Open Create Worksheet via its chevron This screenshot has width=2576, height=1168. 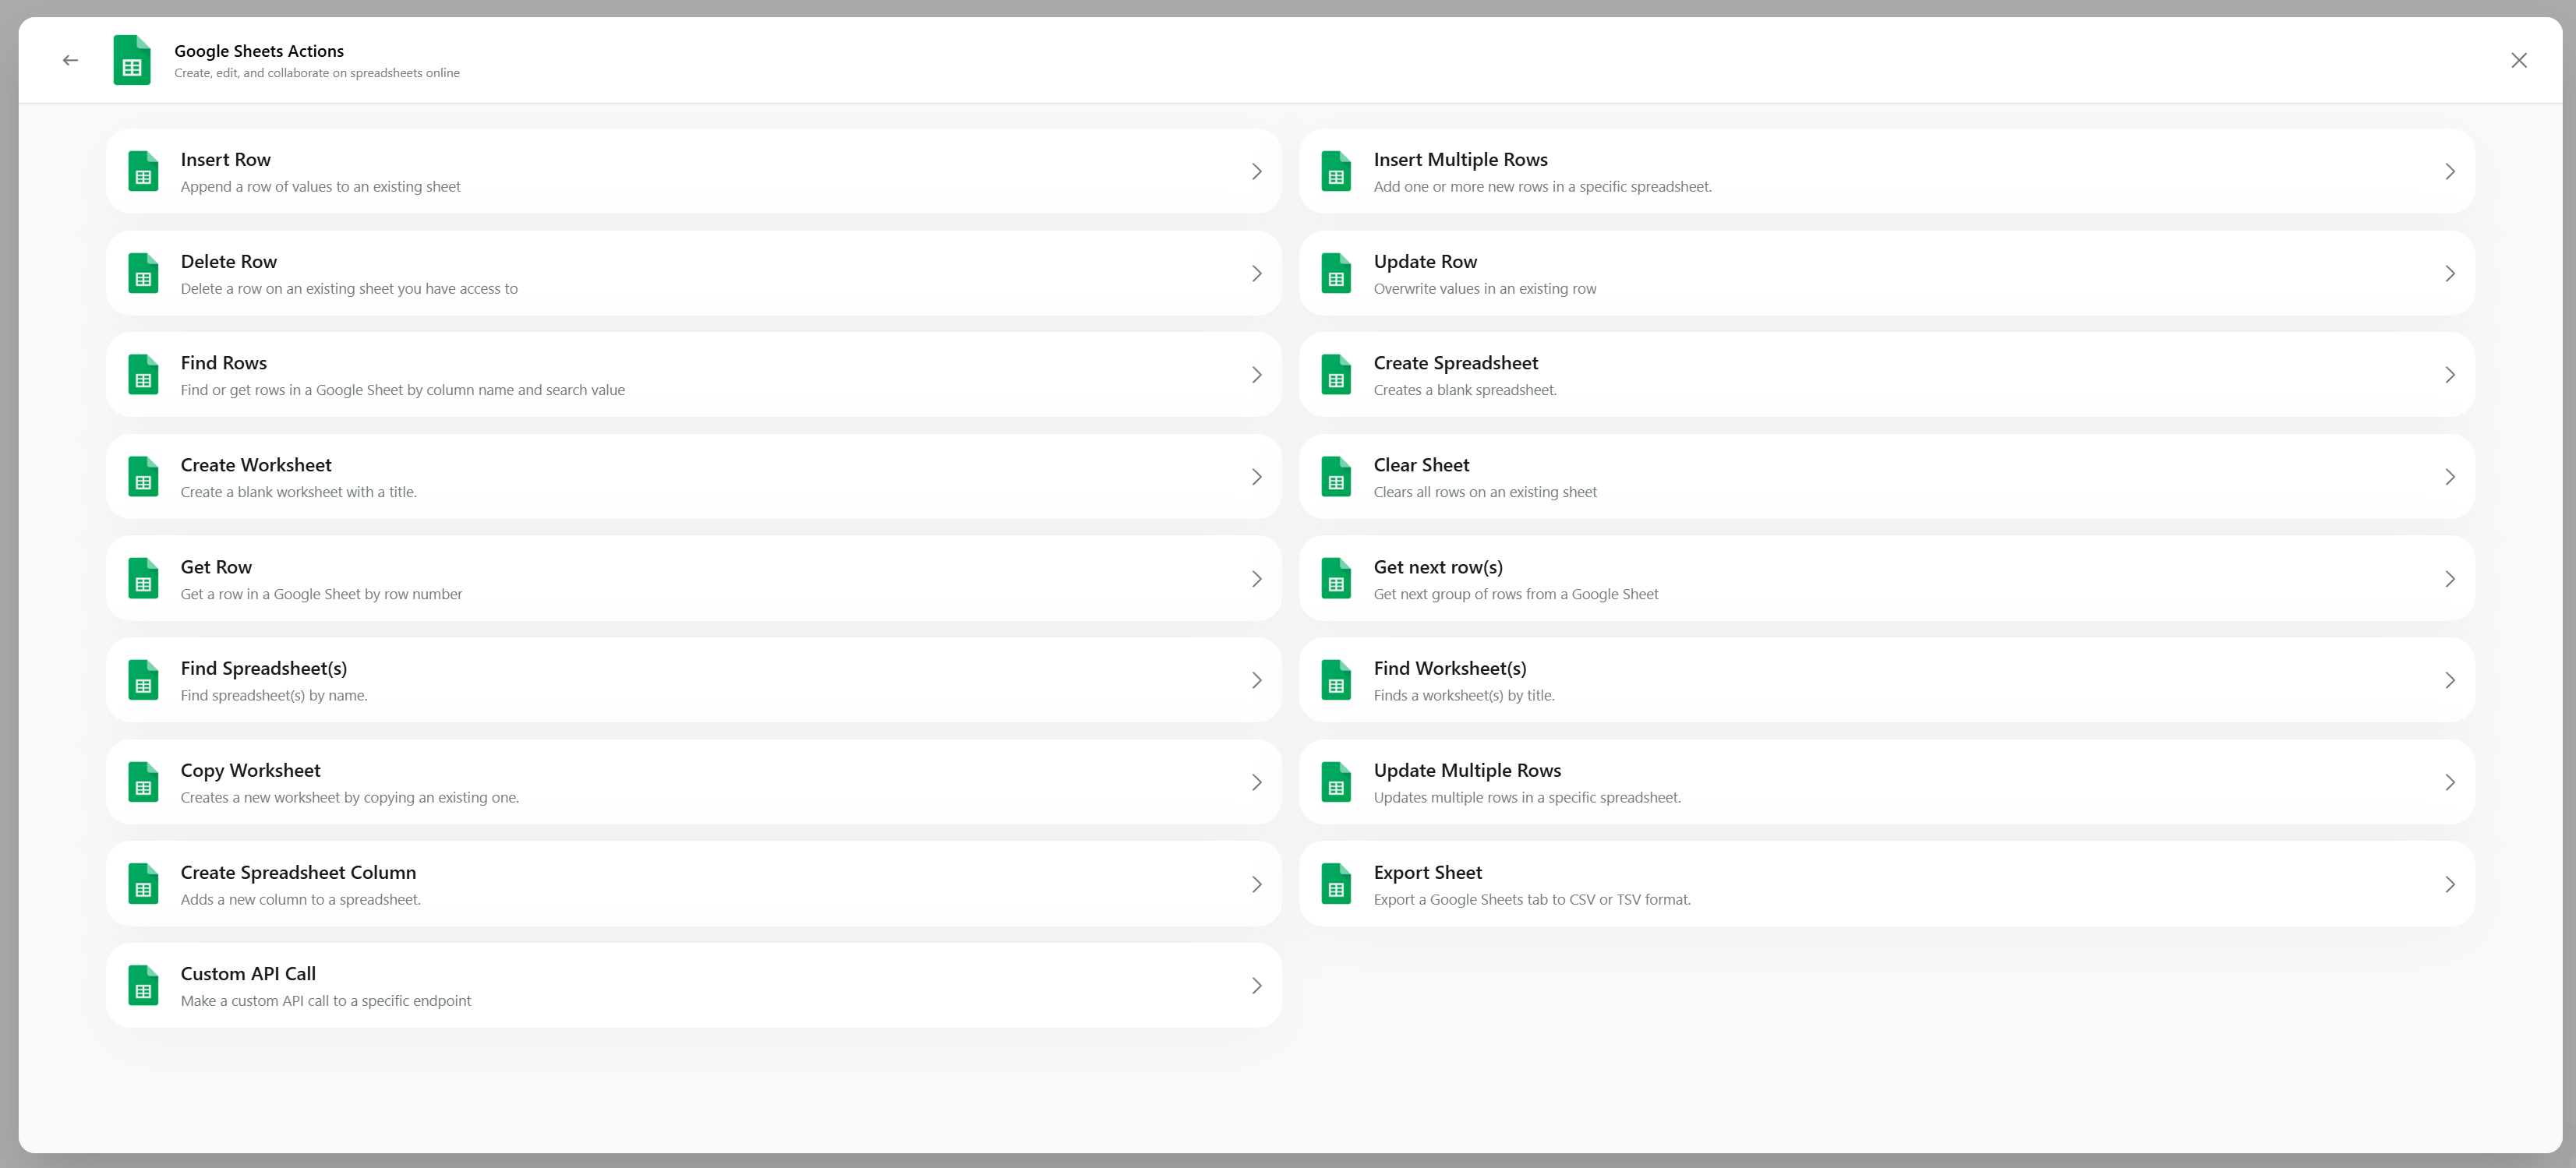coord(1257,477)
